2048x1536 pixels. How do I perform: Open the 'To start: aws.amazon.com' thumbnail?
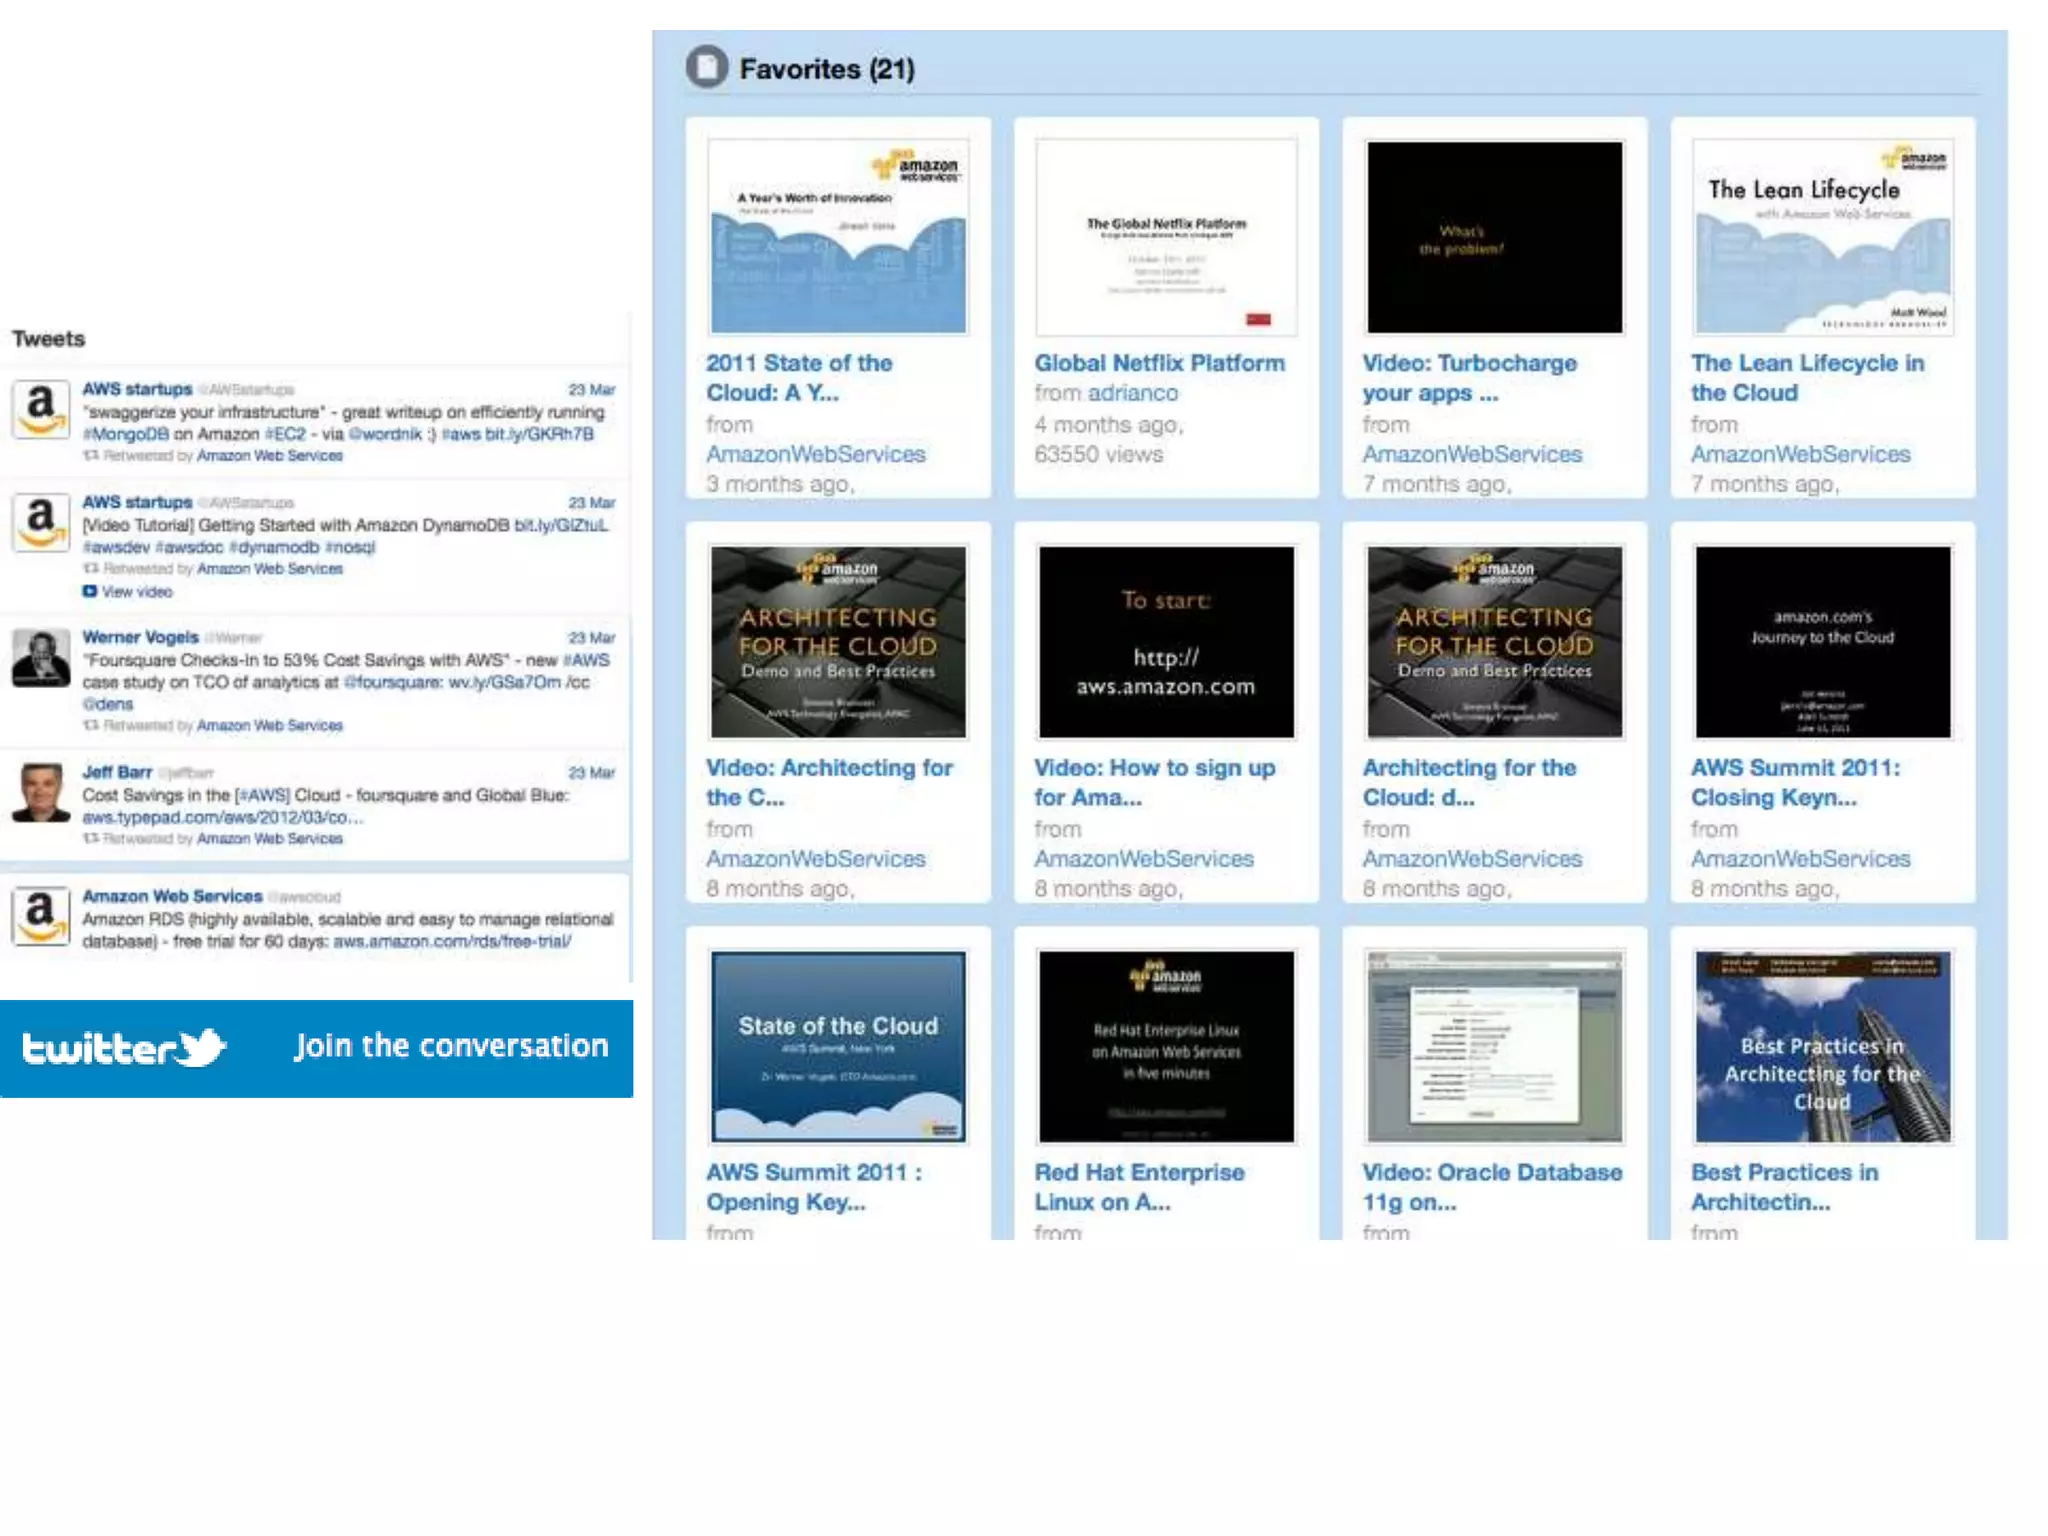[1166, 642]
